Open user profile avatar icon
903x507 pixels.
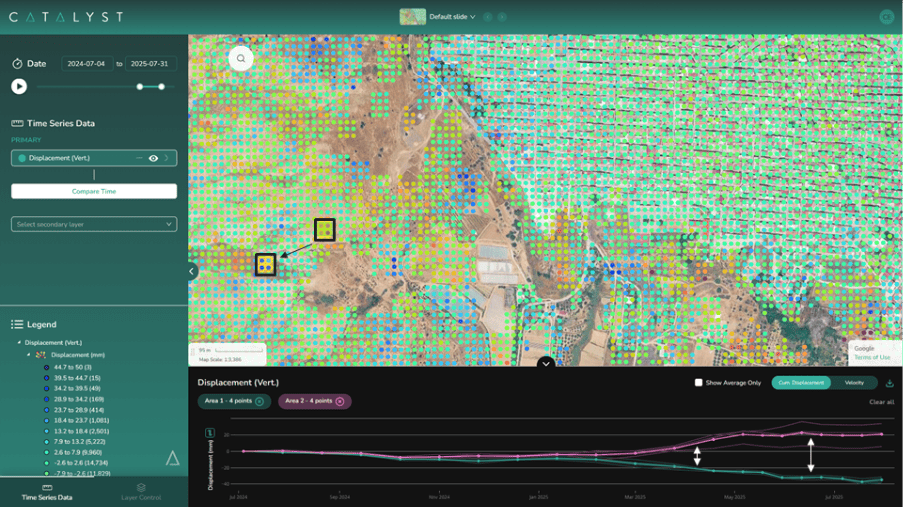click(x=886, y=17)
